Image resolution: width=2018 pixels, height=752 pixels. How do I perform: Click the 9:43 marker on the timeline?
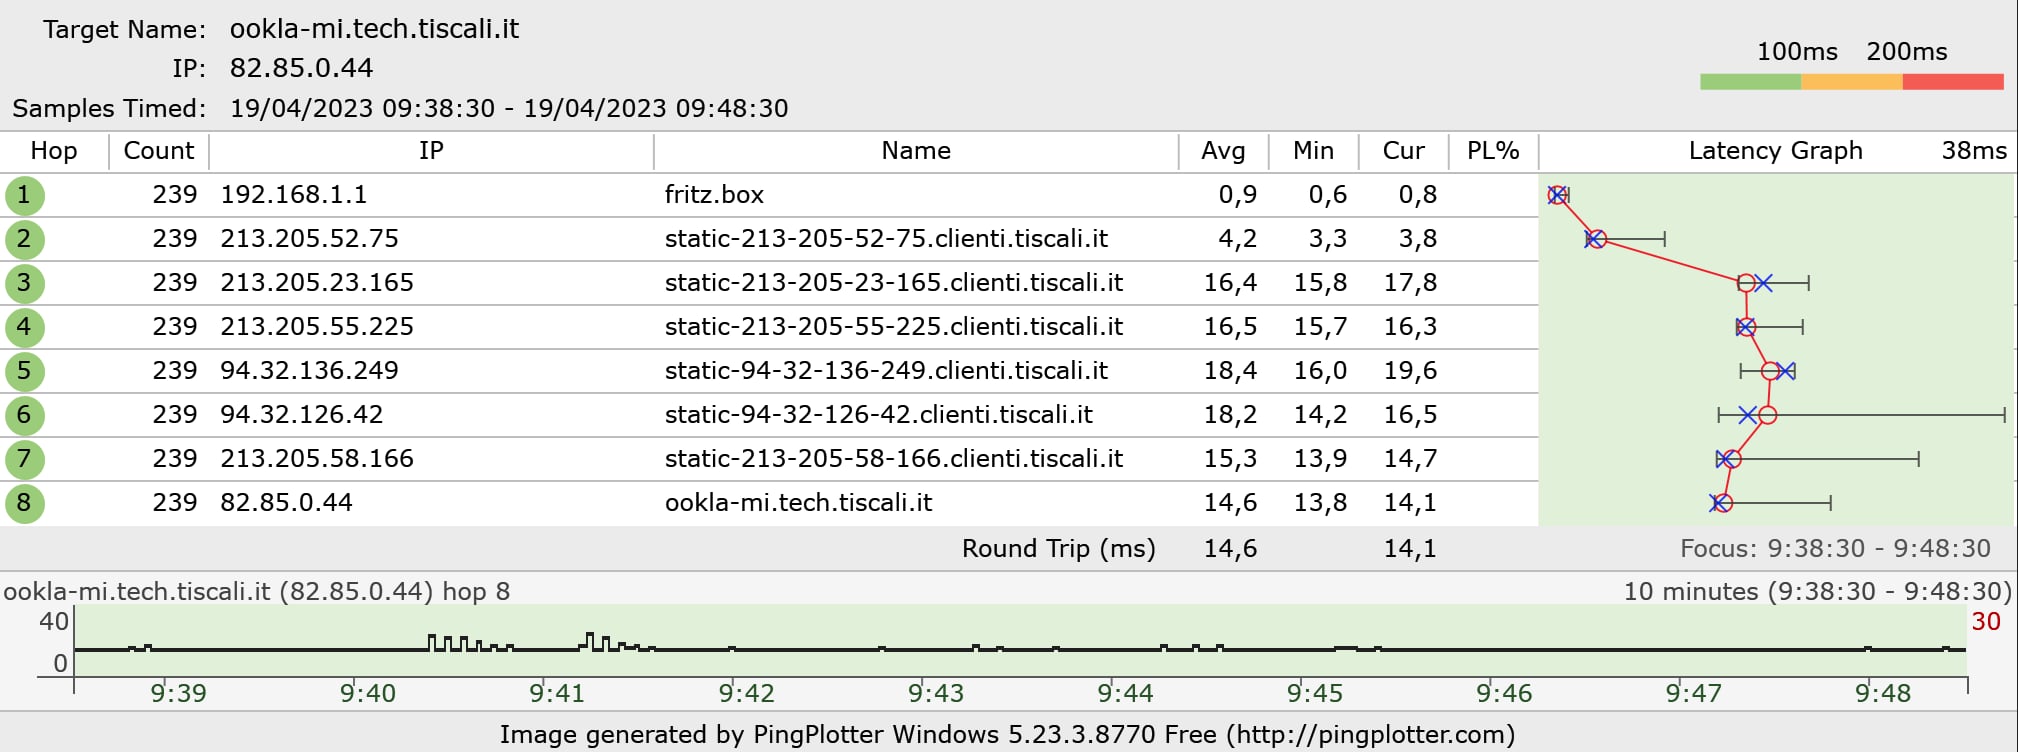coord(936,693)
